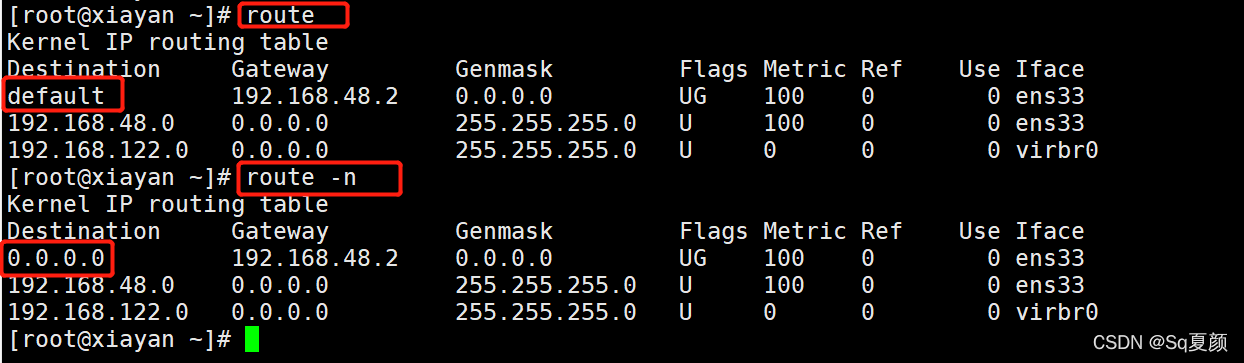1244x363 pixels.
Task: Click 192.168.122.0 destination in first table
Action: click(98, 150)
